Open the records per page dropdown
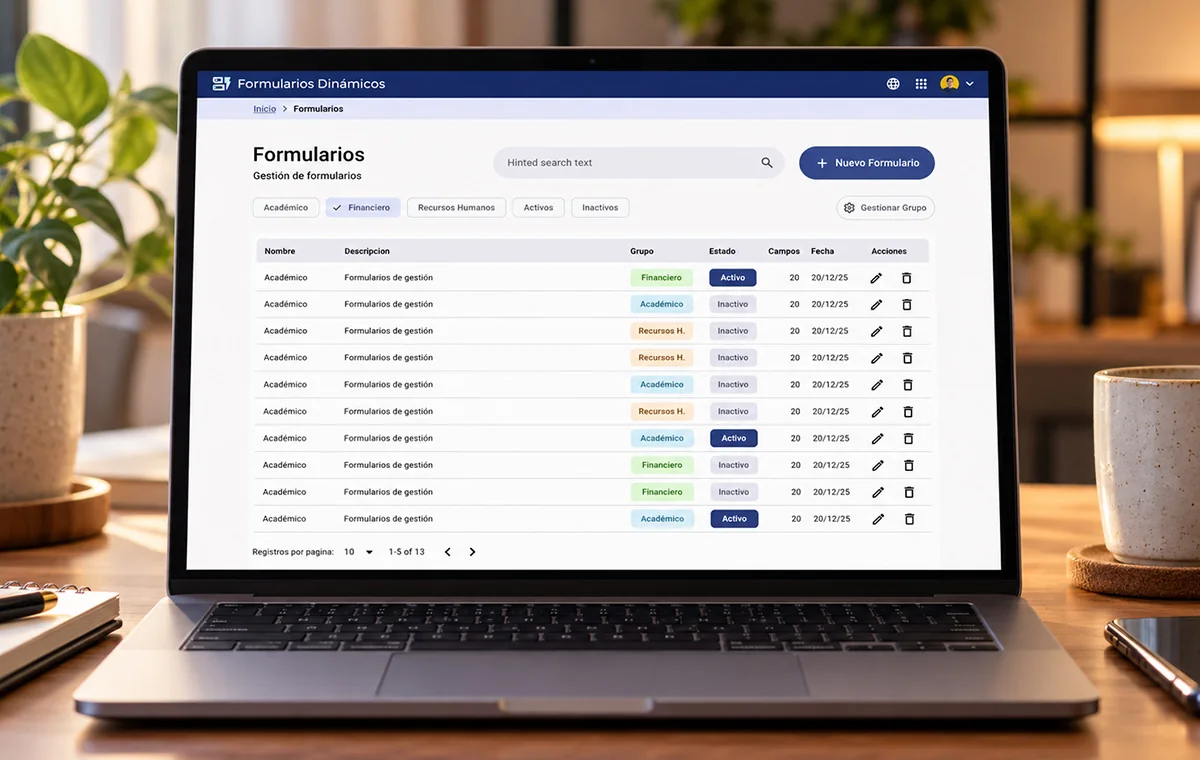 pyautogui.click(x=358, y=552)
